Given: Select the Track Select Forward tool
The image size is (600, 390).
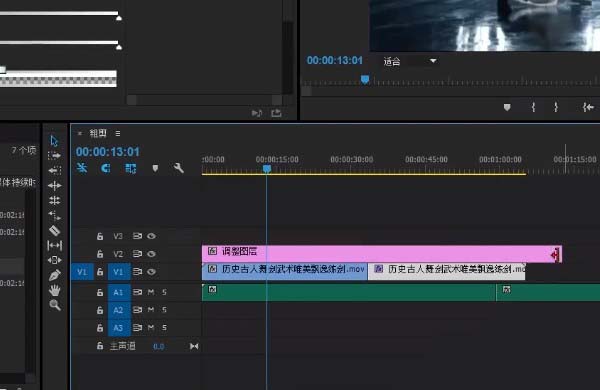Looking at the screenshot, I should [x=54, y=156].
